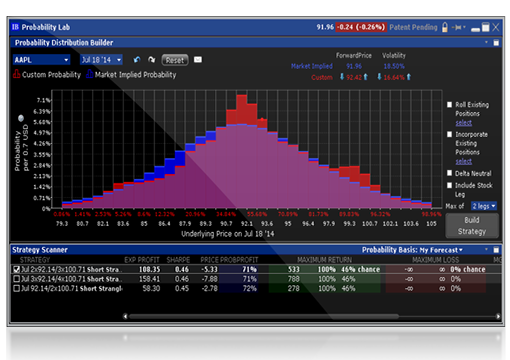Click scrollbar right arrow in Strategy Scanner
The image size is (510, 360).
coord(498,316)
